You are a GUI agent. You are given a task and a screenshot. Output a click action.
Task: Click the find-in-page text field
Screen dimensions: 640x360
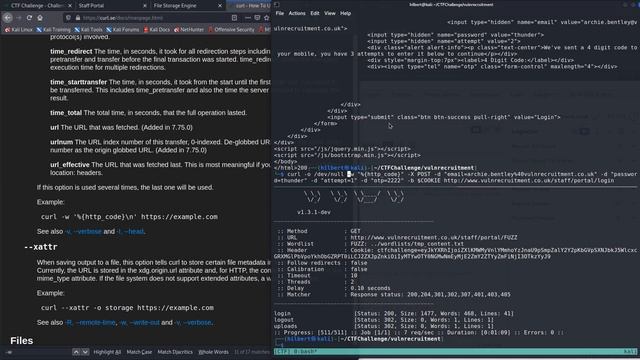click(39, 352)
